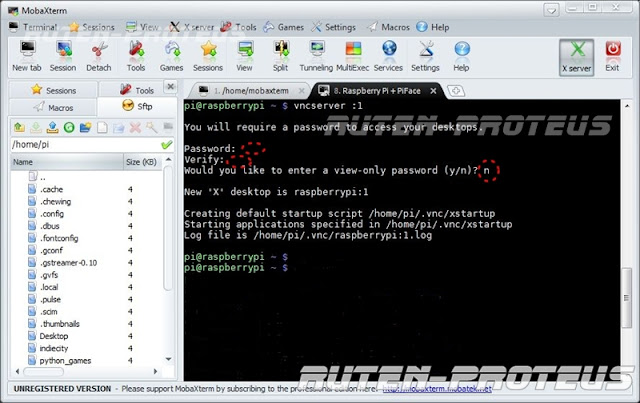The height and width of the screenshot is (403, 640).
Task: Select the .fontconfig folder
Action: [53, 238]
